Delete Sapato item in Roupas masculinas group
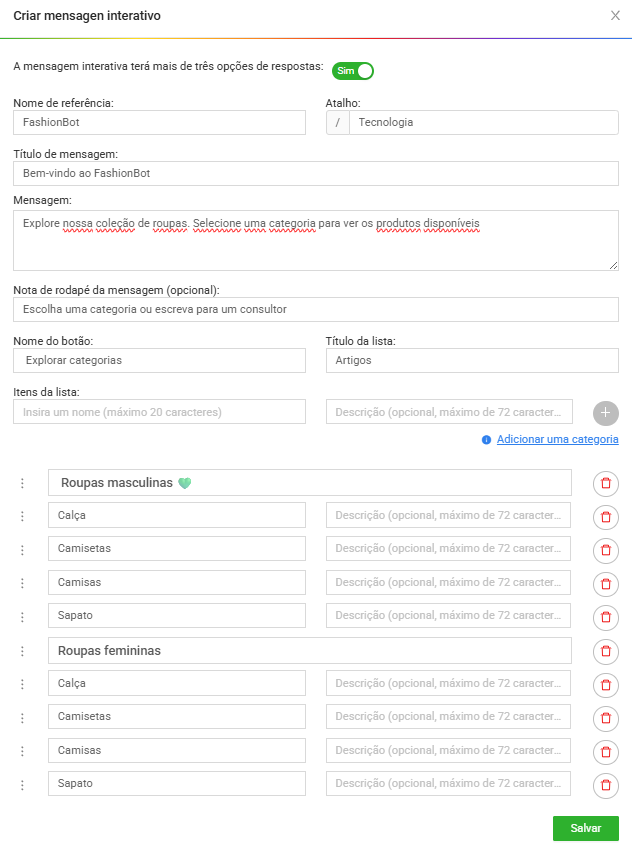This screenshot has width=632, height=847. [606, 617]
